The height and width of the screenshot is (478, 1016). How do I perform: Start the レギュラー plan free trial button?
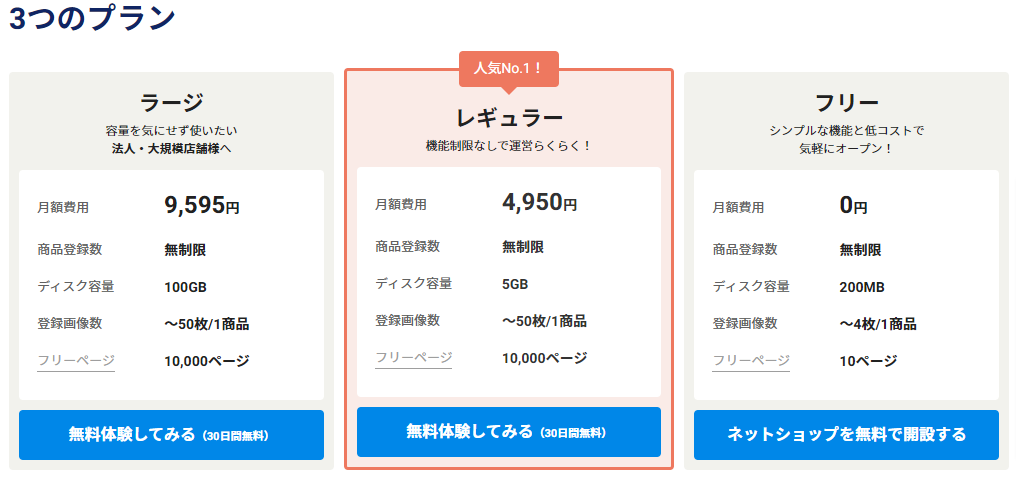(508, 432)
